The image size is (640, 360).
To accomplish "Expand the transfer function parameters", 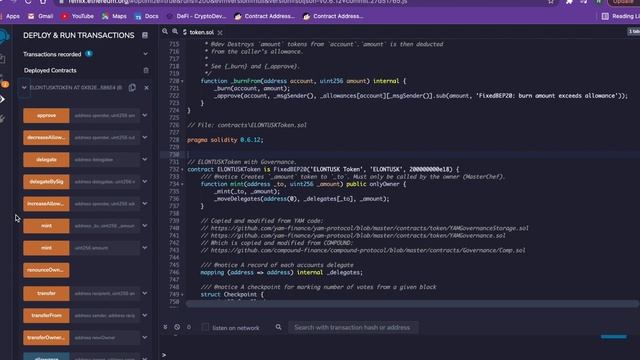I will 145,293.
